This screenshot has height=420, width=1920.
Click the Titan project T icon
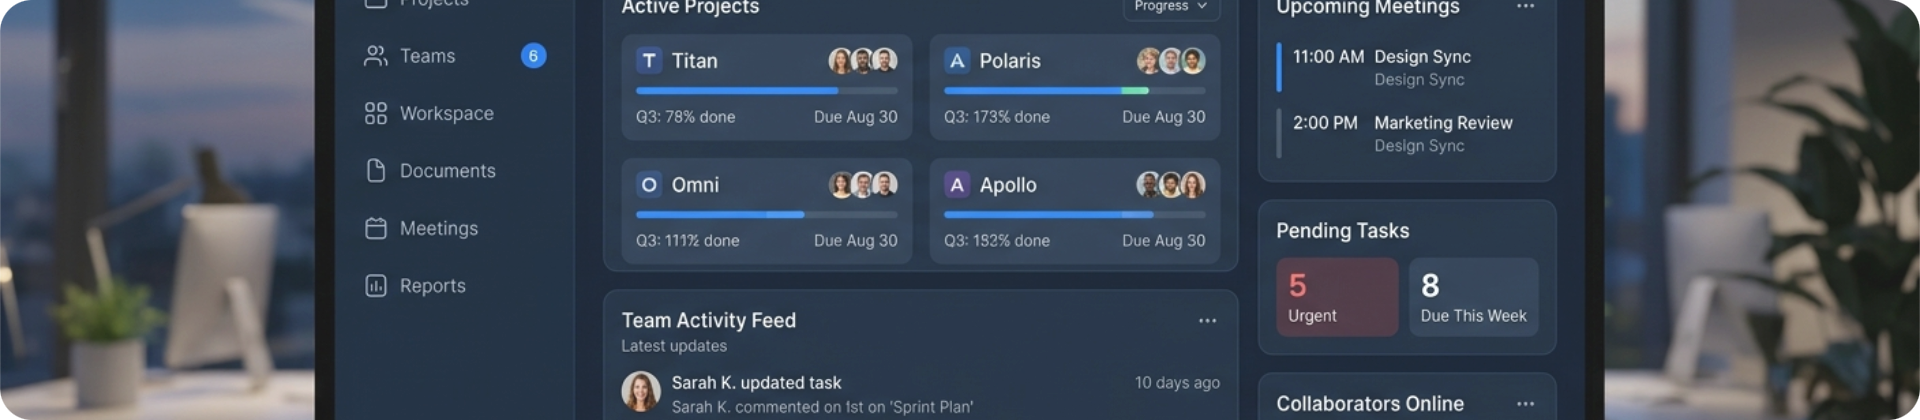click(x=649, y=61)
